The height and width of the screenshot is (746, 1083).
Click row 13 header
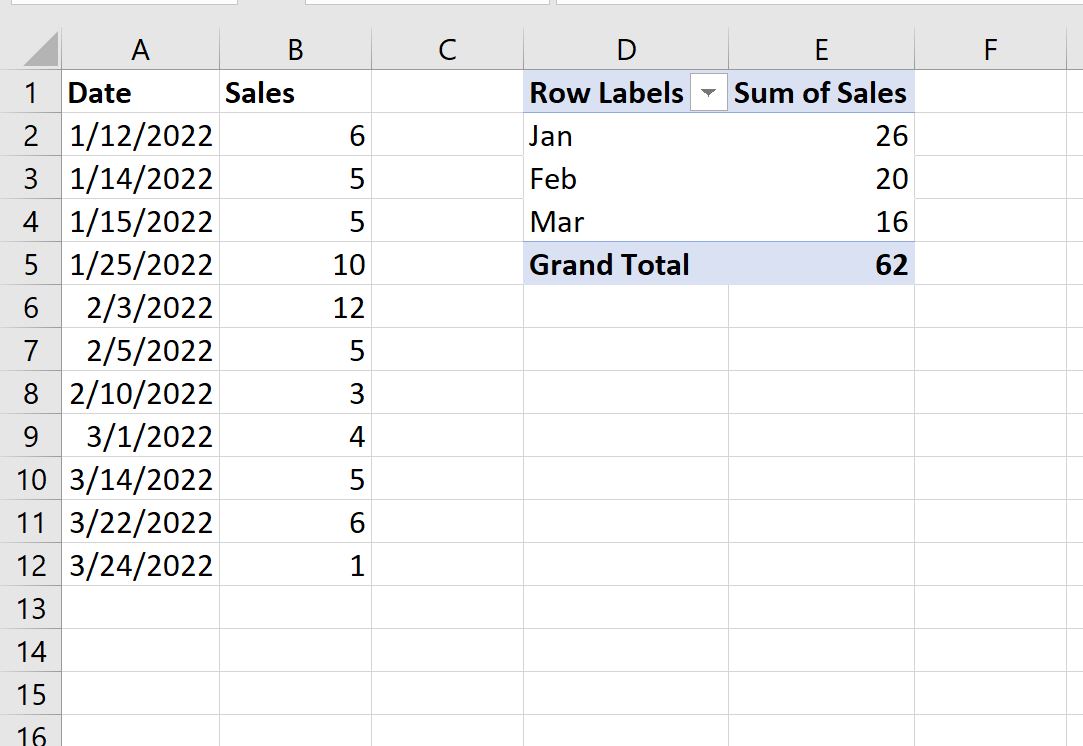click(30, 608)
